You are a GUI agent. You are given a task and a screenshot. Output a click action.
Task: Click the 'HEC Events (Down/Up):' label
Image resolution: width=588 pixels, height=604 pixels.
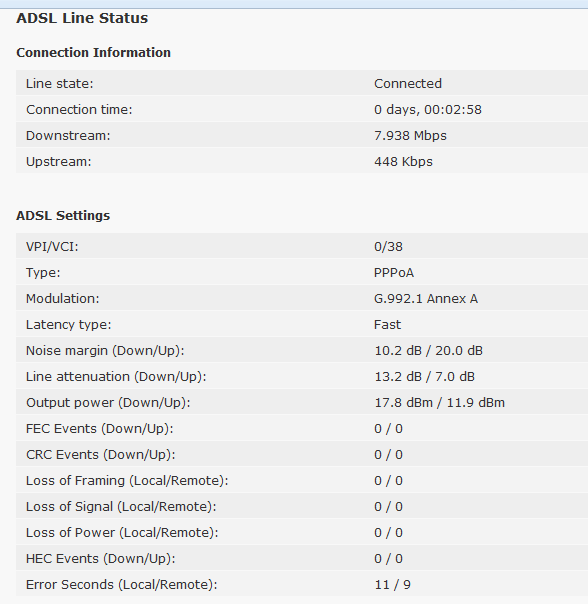coord(101,559)
